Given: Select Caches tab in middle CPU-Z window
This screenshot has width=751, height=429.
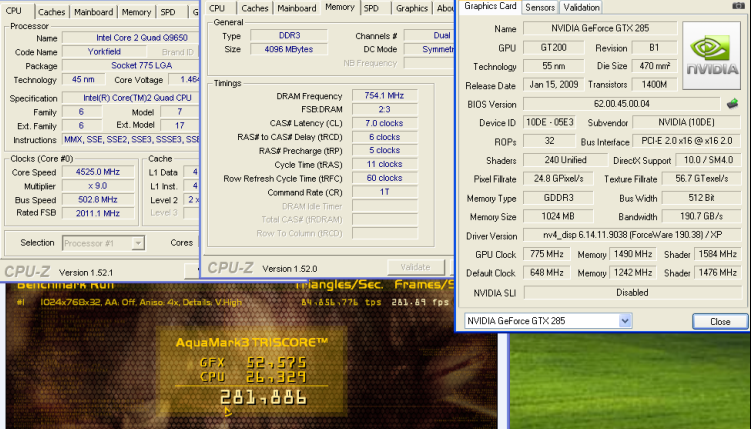Looking at the screenshot, I should pos(255,8).
